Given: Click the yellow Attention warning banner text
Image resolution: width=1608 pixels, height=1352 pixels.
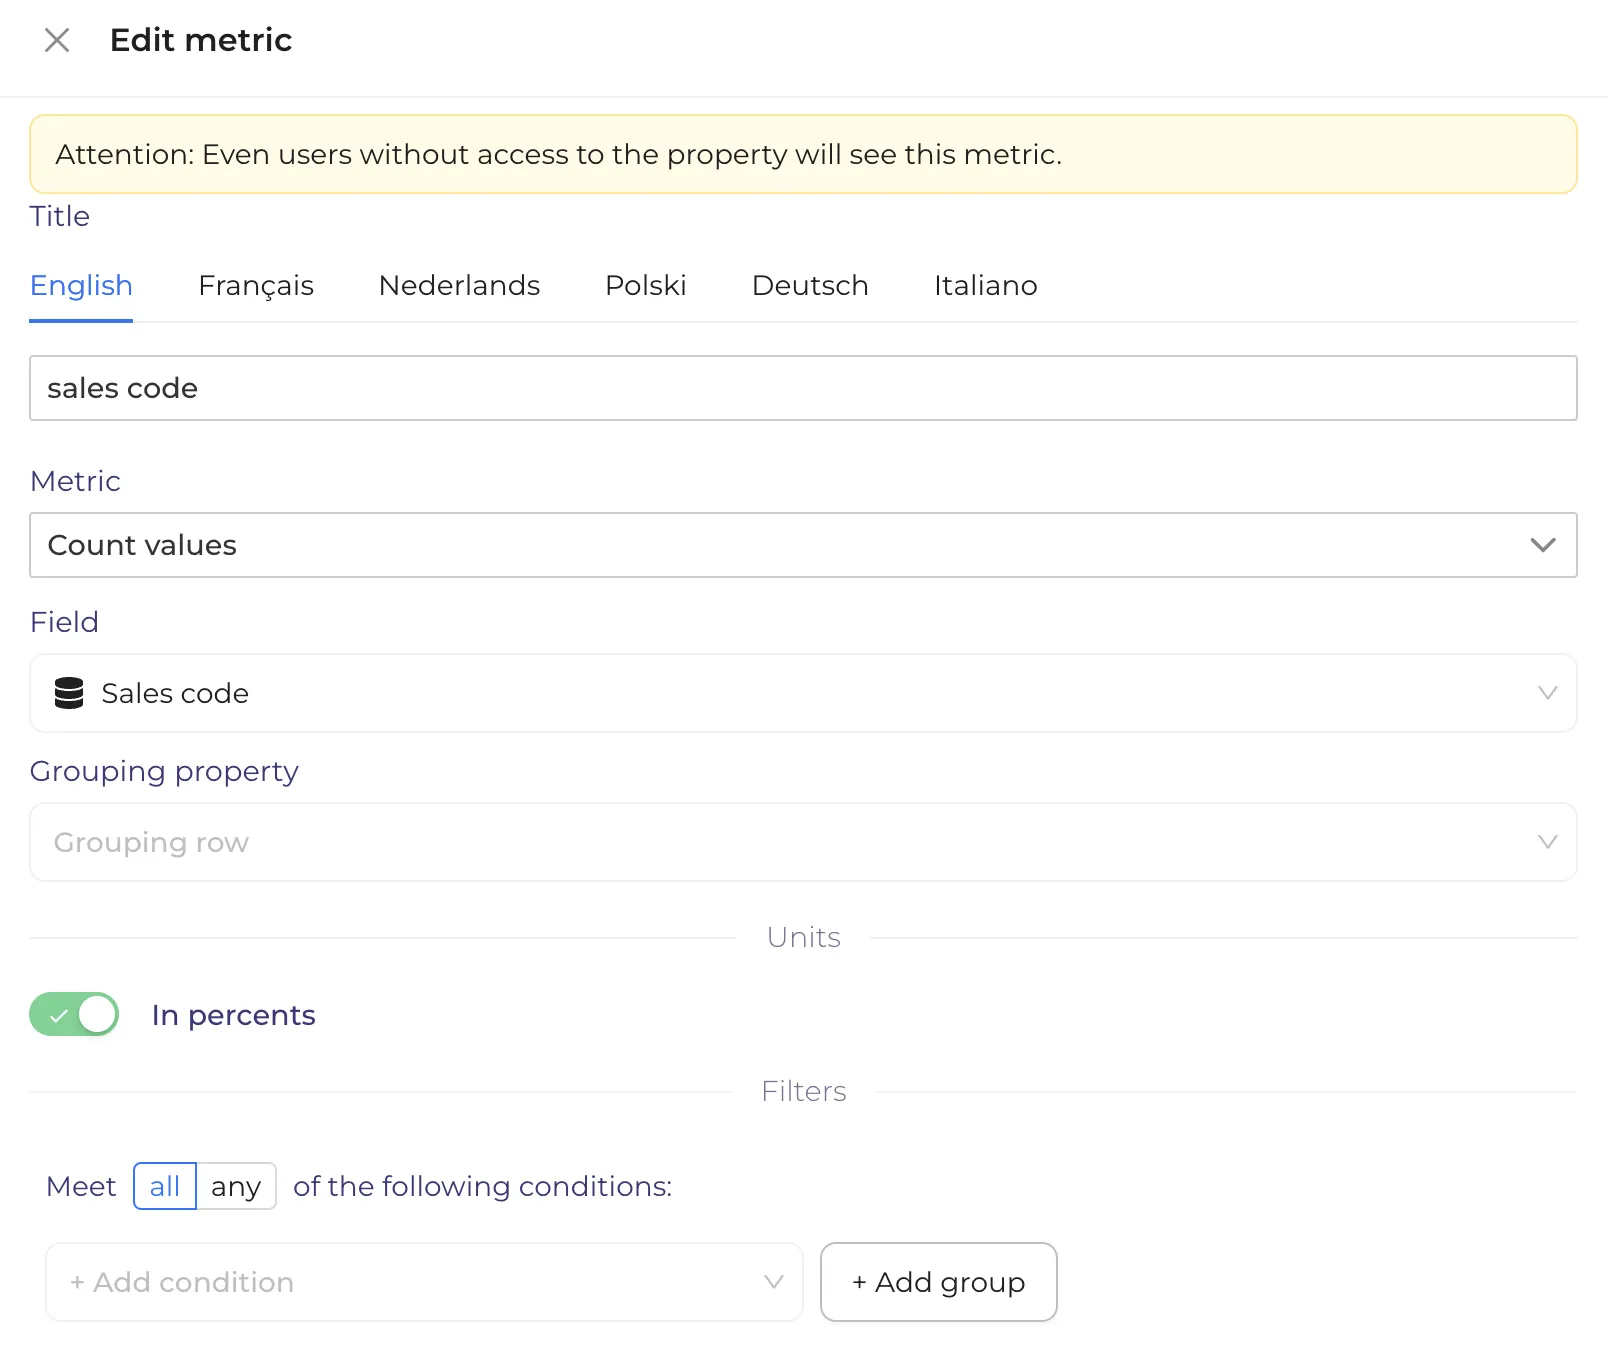Looking at the screenshot, I should [x=559, y=154].
